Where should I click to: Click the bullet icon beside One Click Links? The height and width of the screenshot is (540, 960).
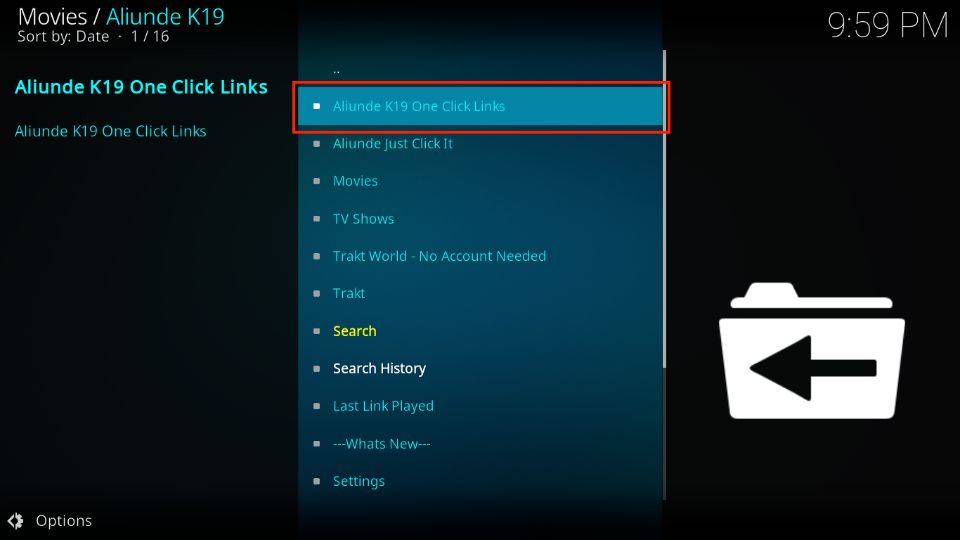coord(317,106)
